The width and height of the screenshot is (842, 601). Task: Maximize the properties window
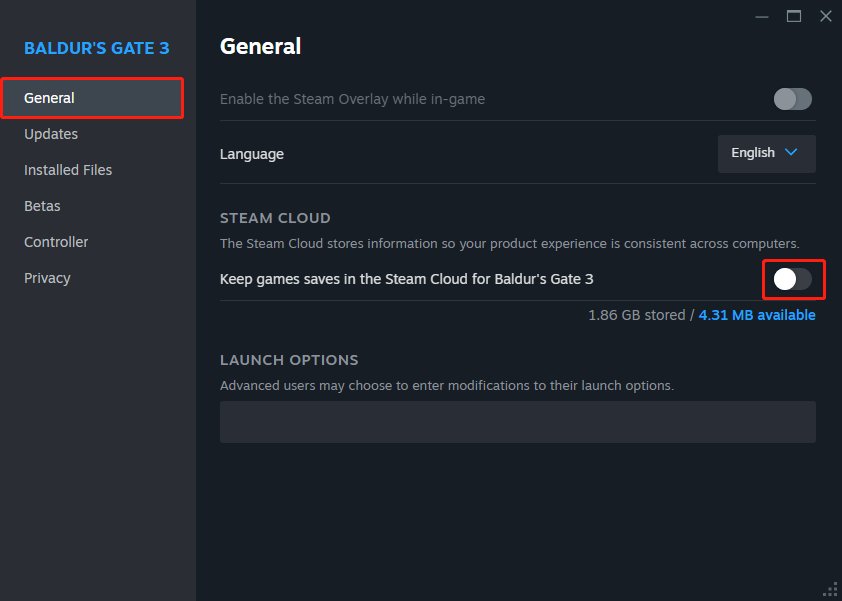794,16
